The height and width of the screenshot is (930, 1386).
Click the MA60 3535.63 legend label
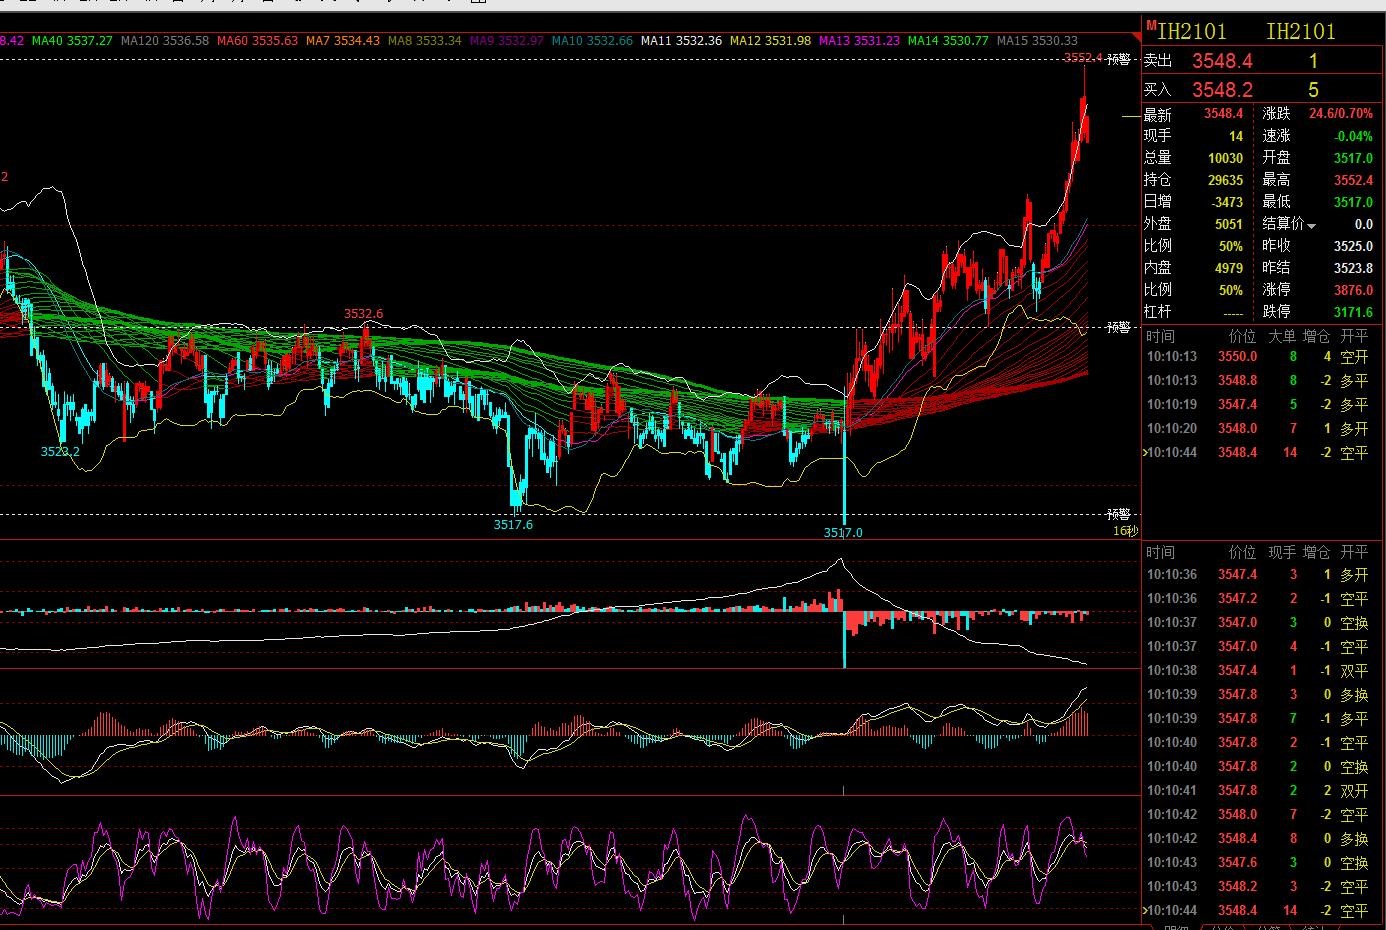257,41
